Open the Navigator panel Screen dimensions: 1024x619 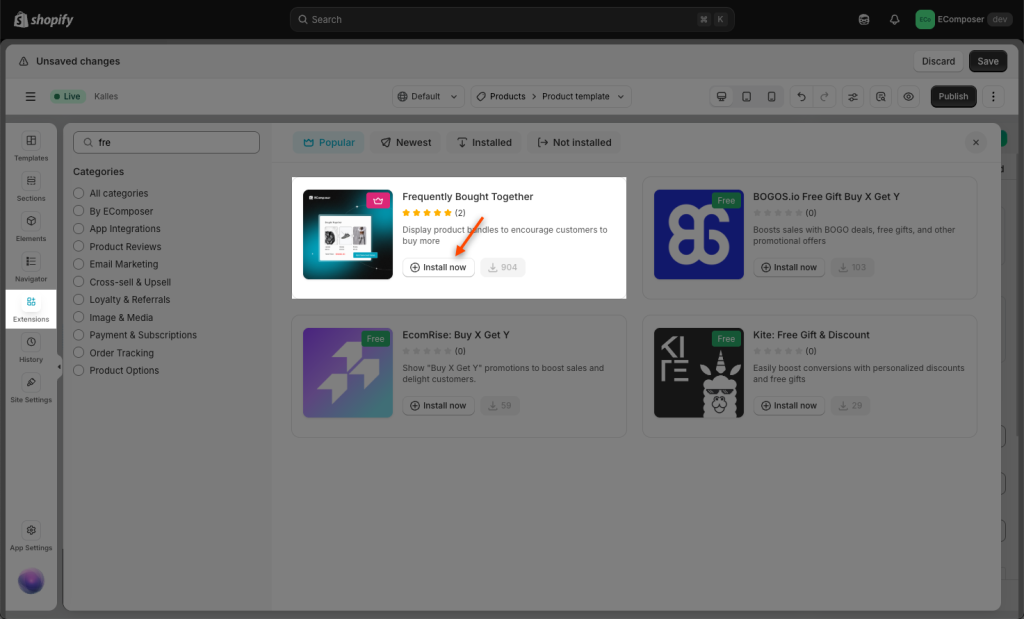(x=31, y=267)
